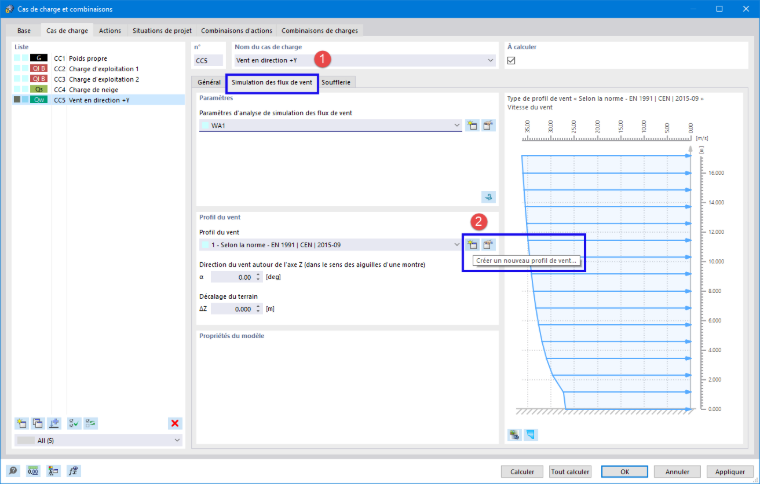Image resolution: width=760 pixels, height=484 pixels.
Task: Switch to the Général sub-tab
Action: tap(209, 82)
